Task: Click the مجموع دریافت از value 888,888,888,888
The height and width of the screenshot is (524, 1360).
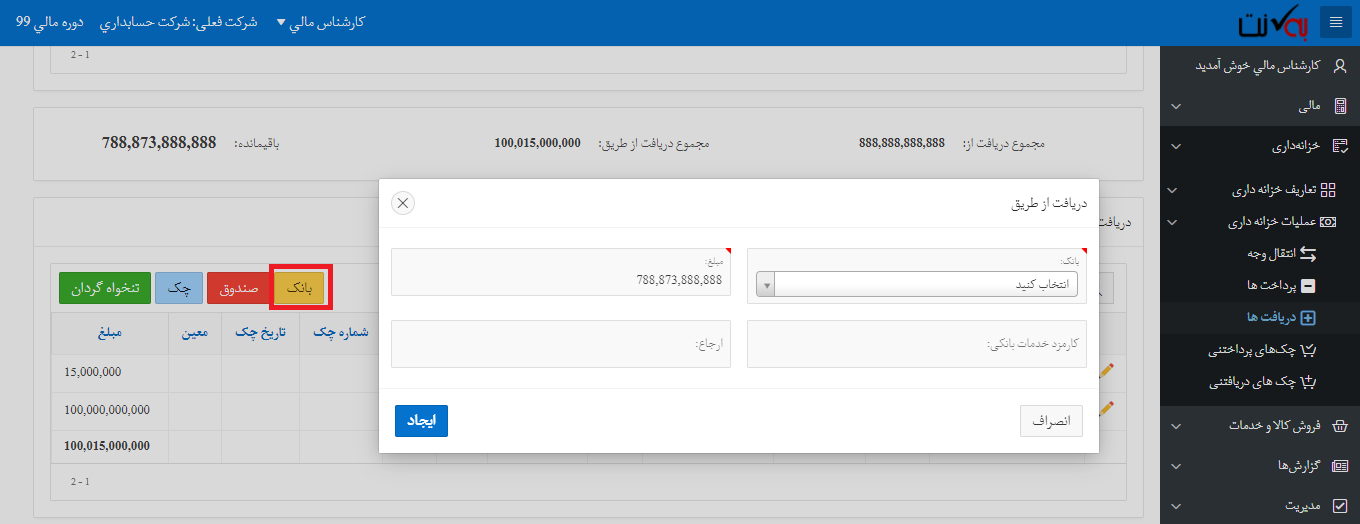Action: [x=902, y=143]
